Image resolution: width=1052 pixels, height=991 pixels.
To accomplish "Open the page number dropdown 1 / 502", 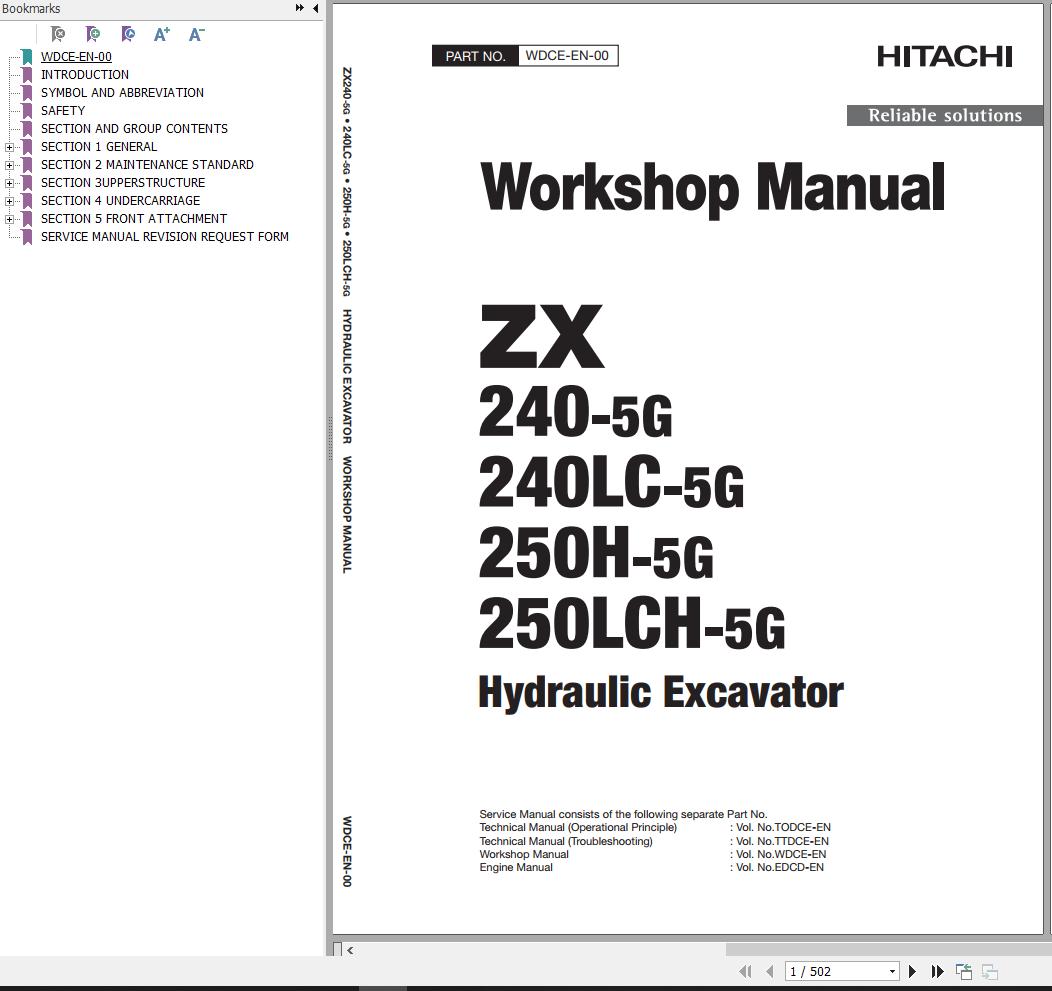I will 892,971.
